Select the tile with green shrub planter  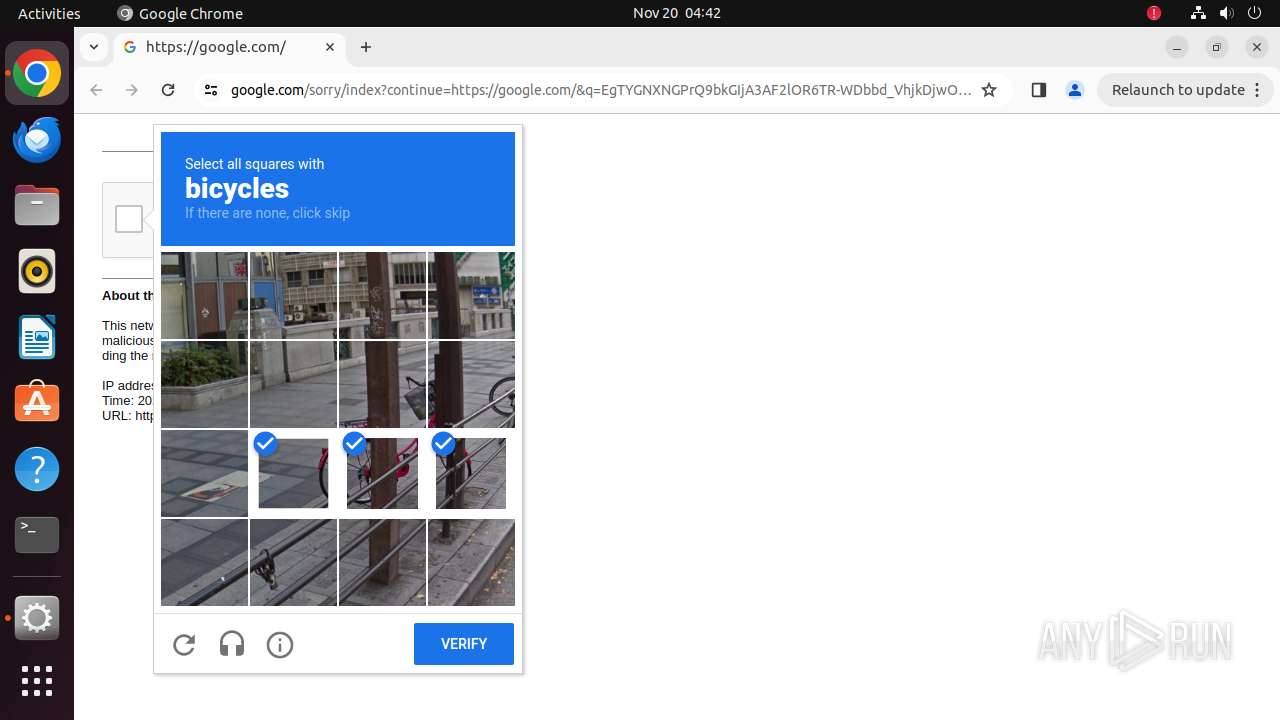[x=204, y=384]
